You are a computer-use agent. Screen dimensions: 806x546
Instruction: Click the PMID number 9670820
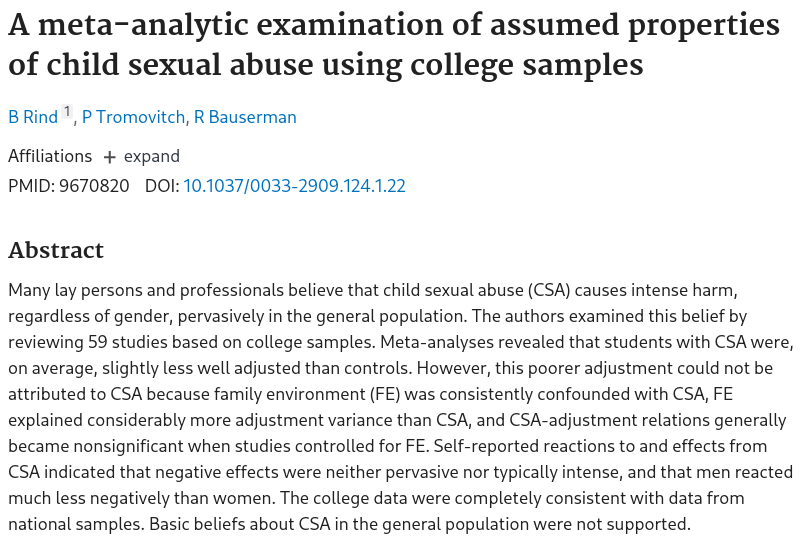click(x=95, y=186)
